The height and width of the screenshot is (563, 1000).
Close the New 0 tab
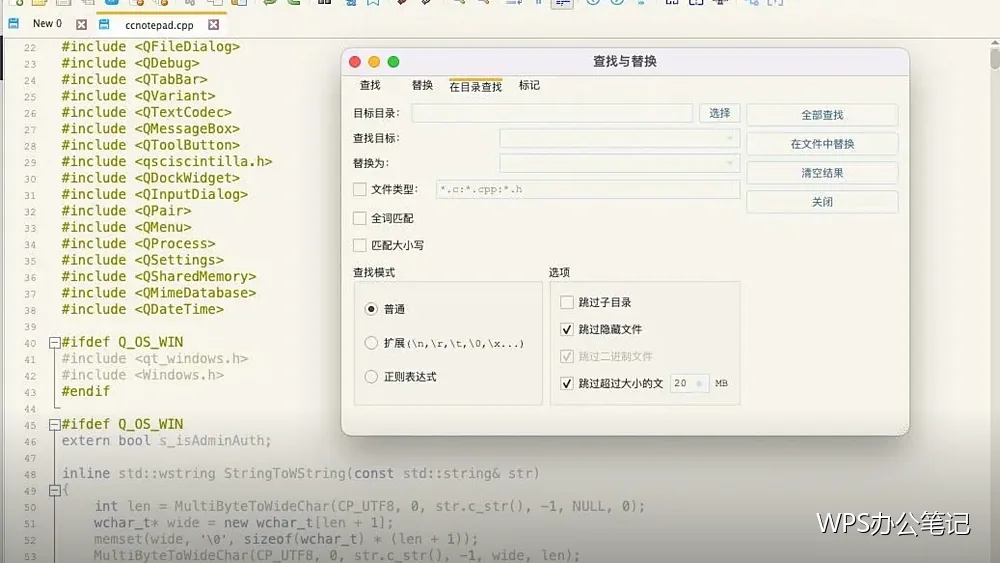(x=81, y=25)
